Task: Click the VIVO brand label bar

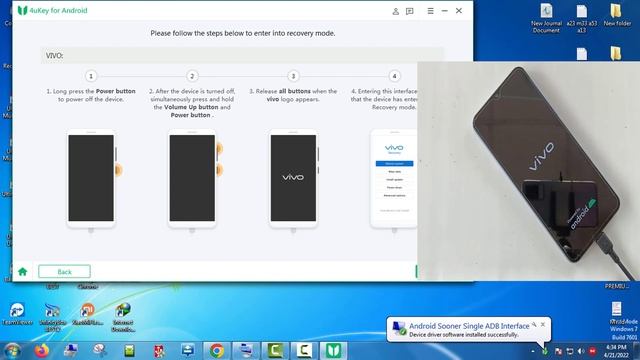Action: click(242, 56)
